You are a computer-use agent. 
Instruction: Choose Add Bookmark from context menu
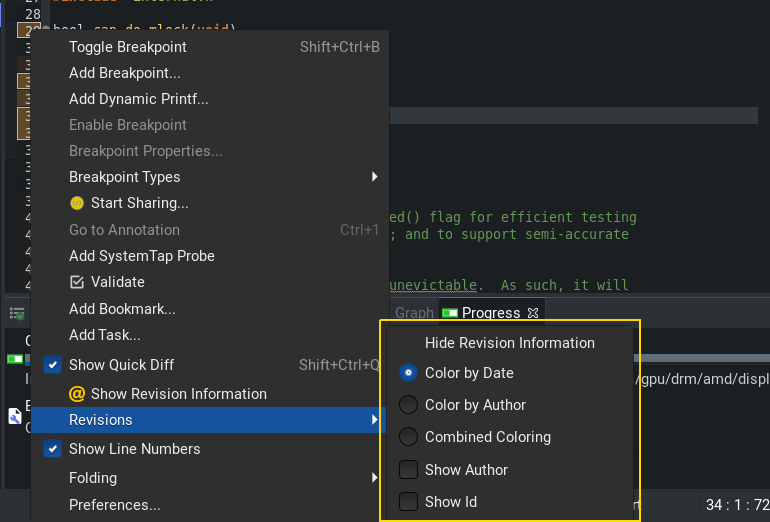pyautogui.click(x=122, y=309)
